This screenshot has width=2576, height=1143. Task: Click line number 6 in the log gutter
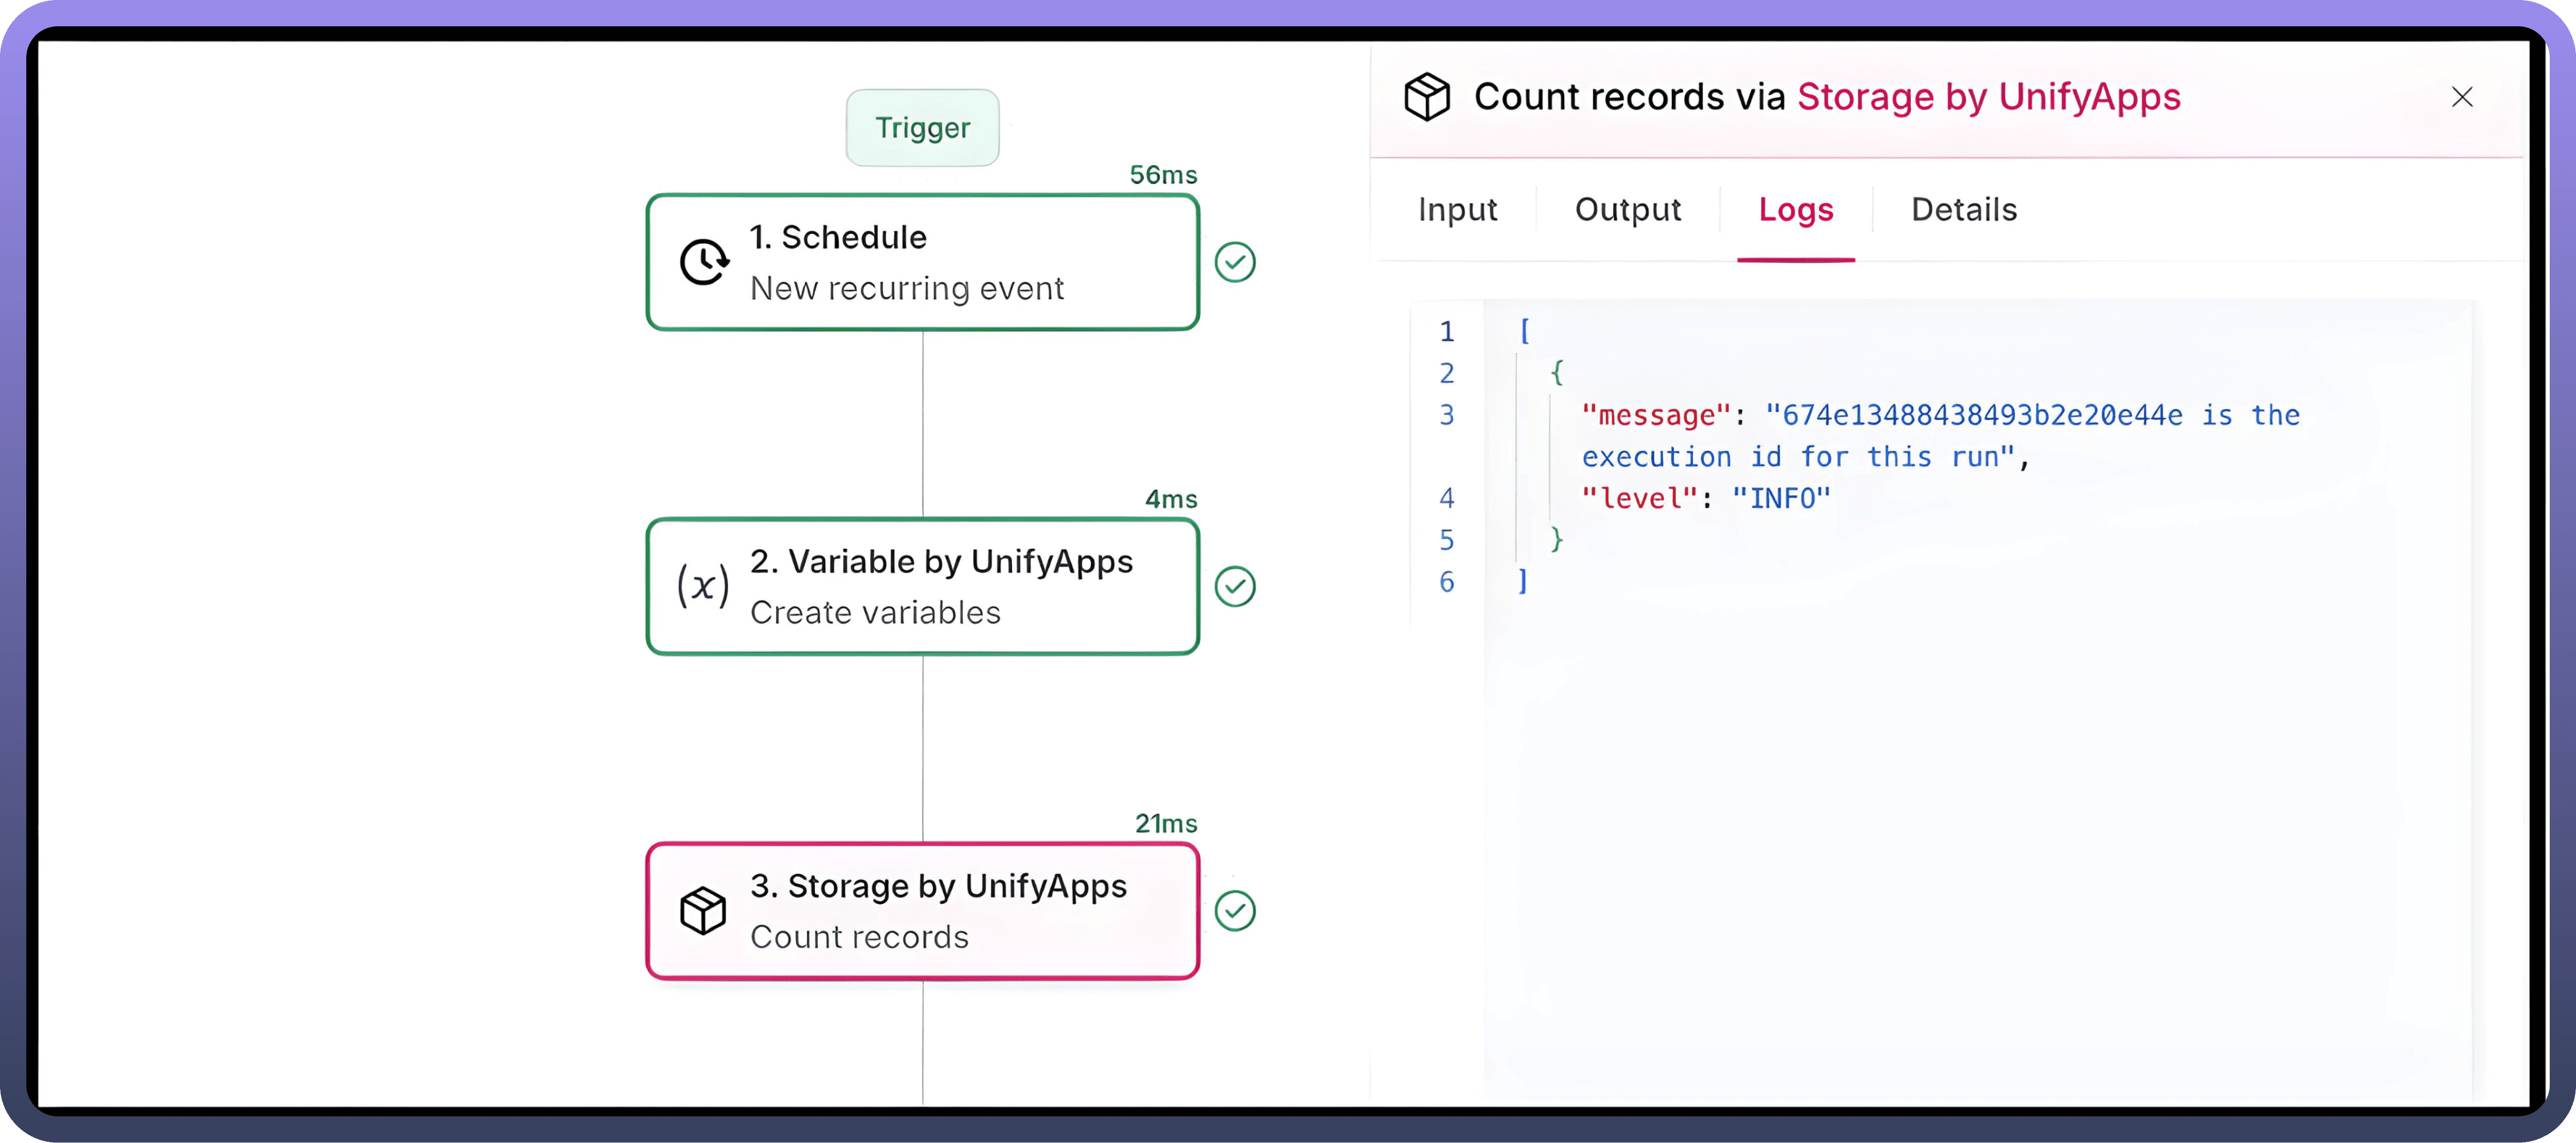1446,582
